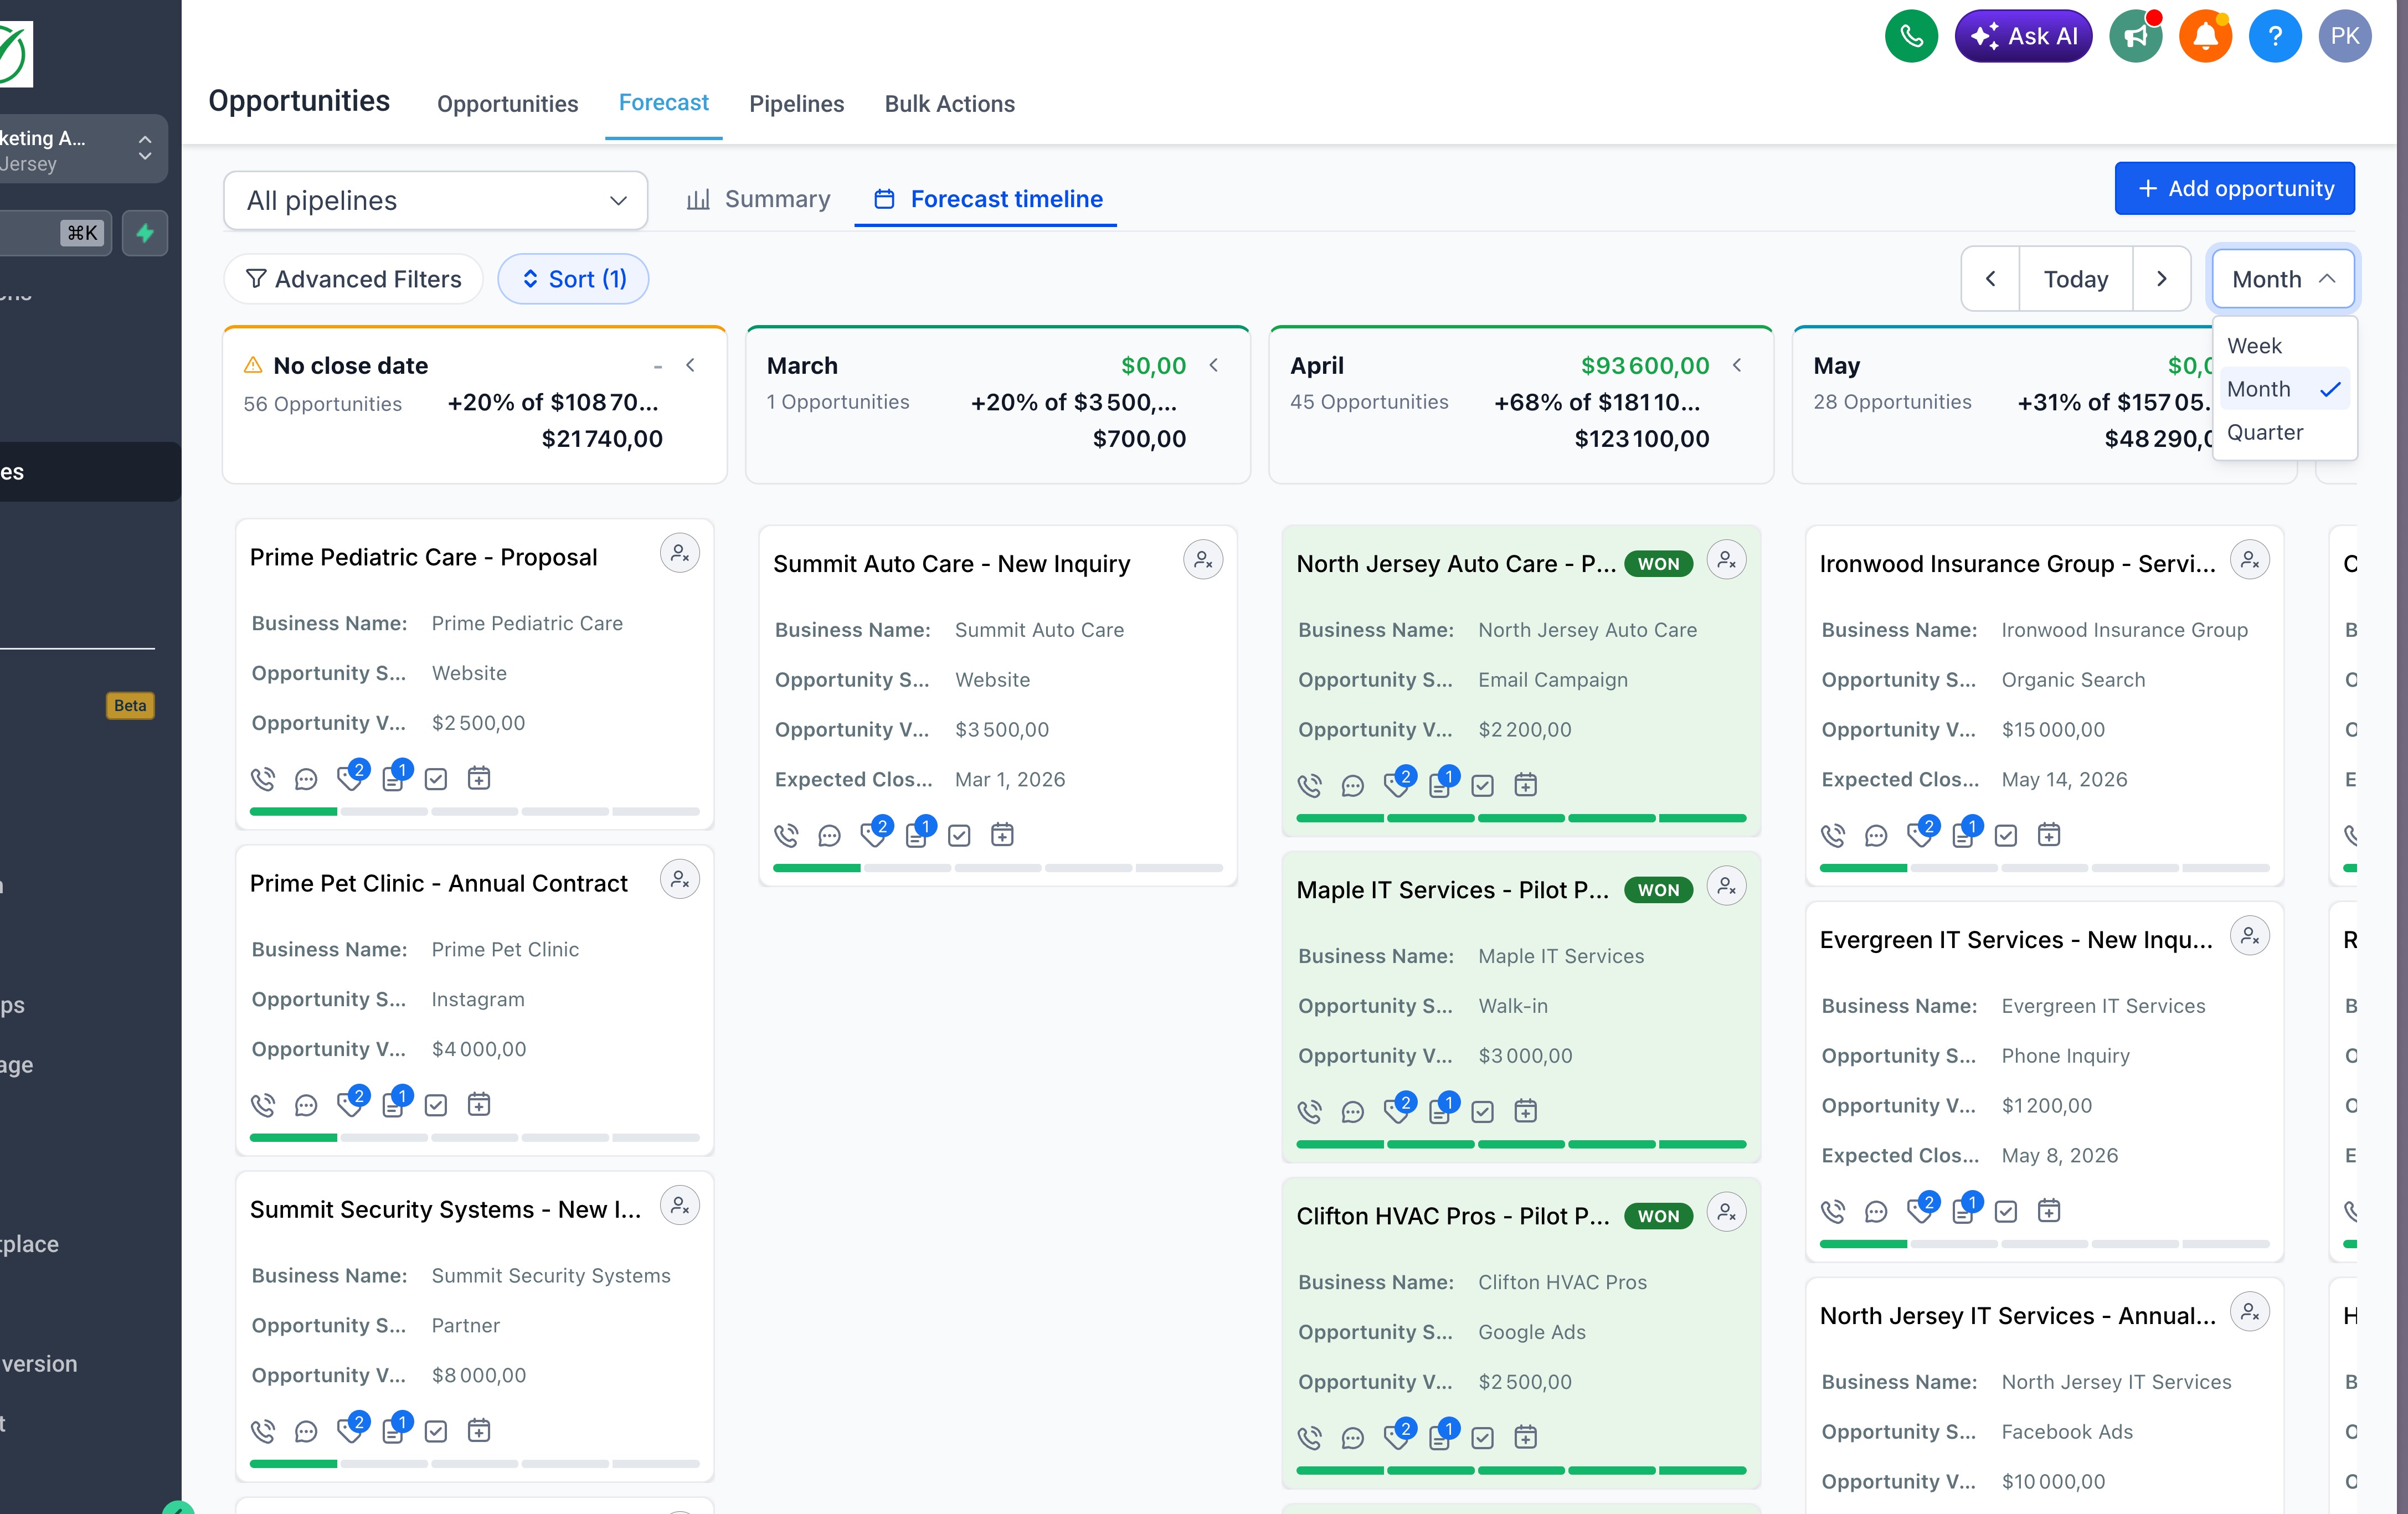Screen dimensions: 2408x1514
Task: Click the task checkbox icon on Maple IT Services card
Action: point(1482,1111)
